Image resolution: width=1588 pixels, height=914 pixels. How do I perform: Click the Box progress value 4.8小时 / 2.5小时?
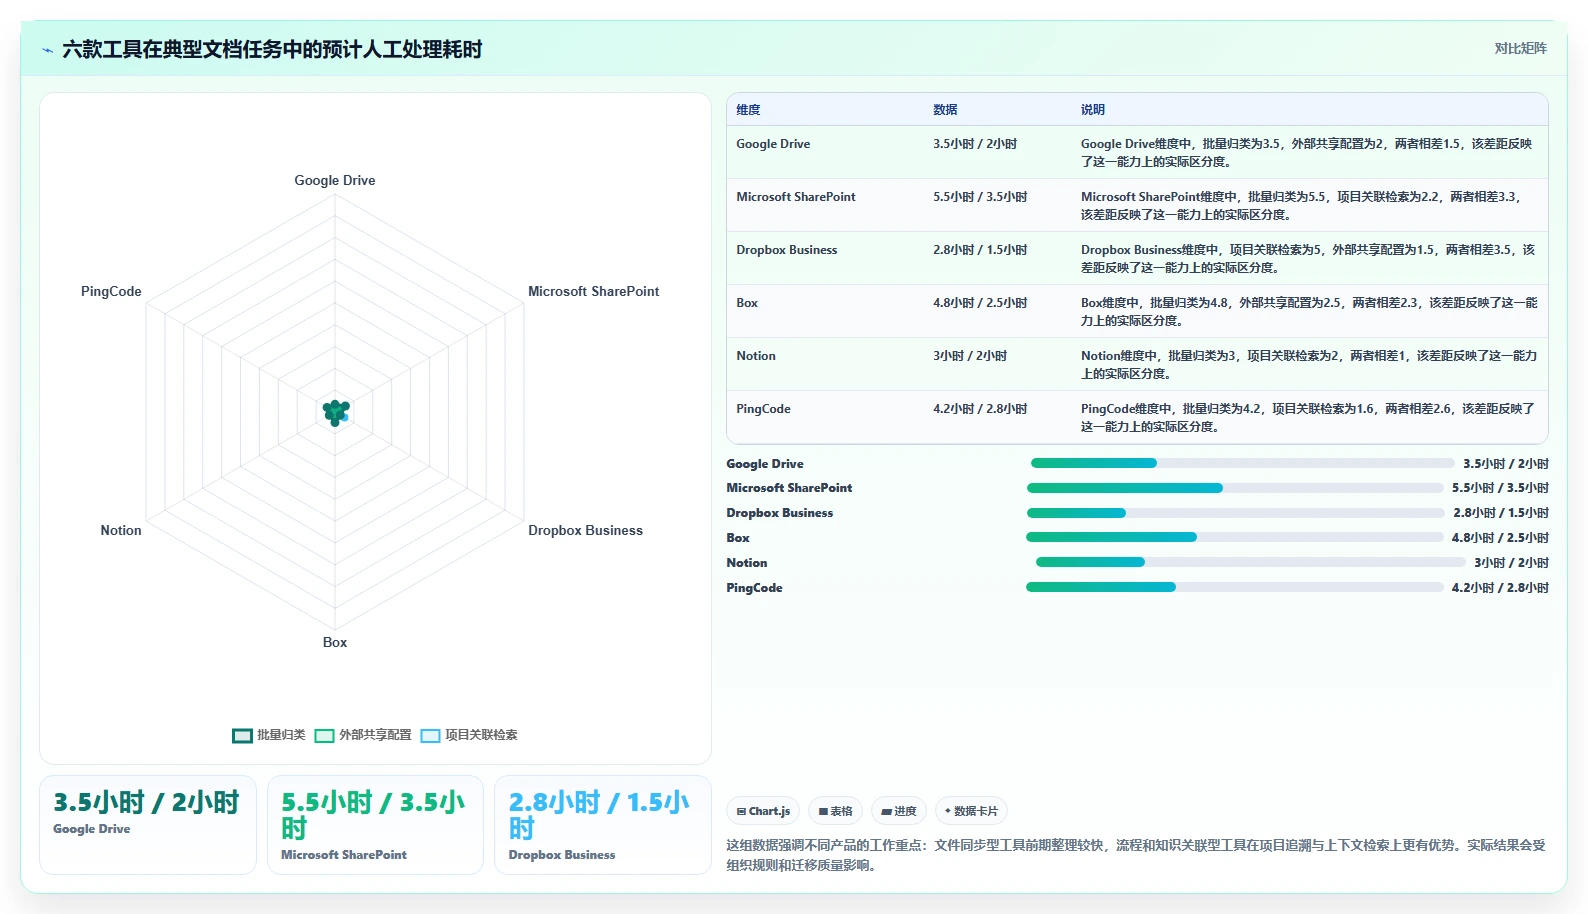pos(1500,538)
